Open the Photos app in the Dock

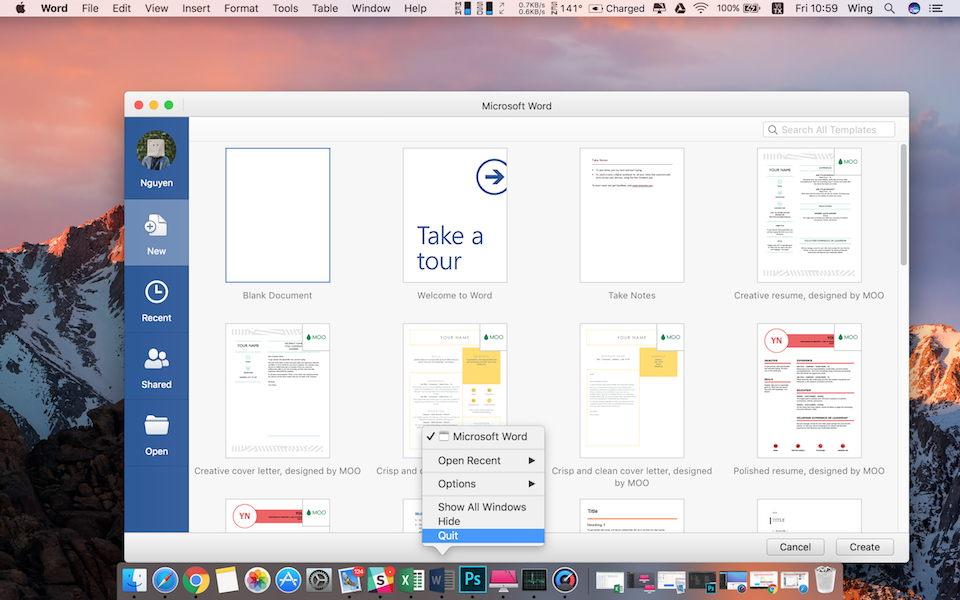[257, 579]
